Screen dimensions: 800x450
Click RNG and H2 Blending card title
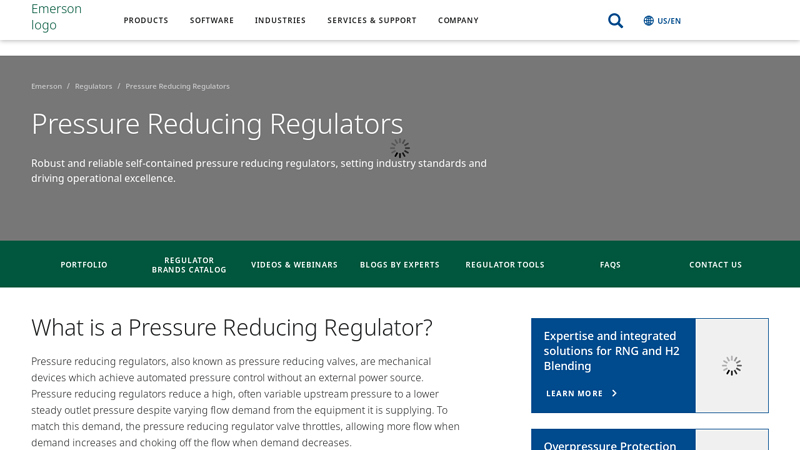pyautogui.click(x=611, y=351)
